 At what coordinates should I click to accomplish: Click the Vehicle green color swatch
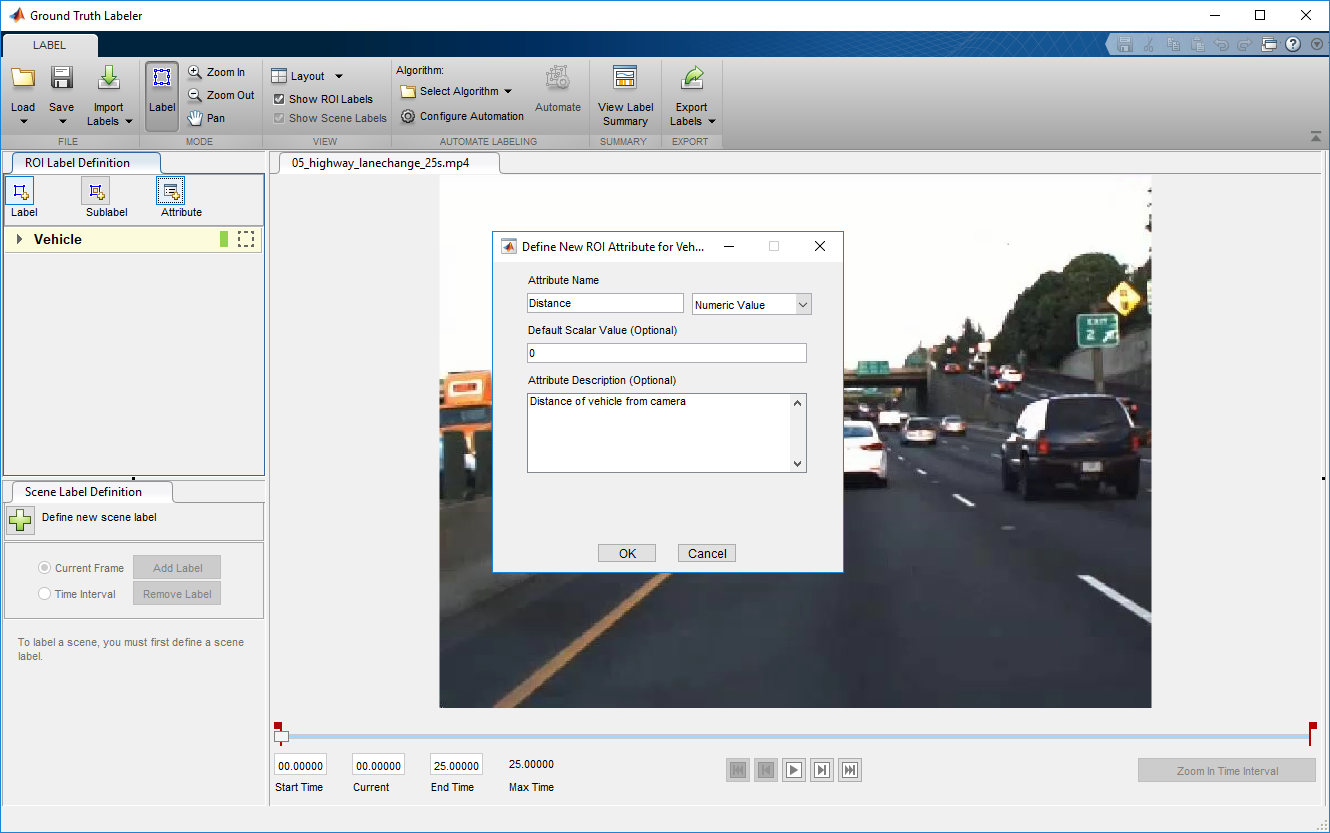click(x=224, y=239)
